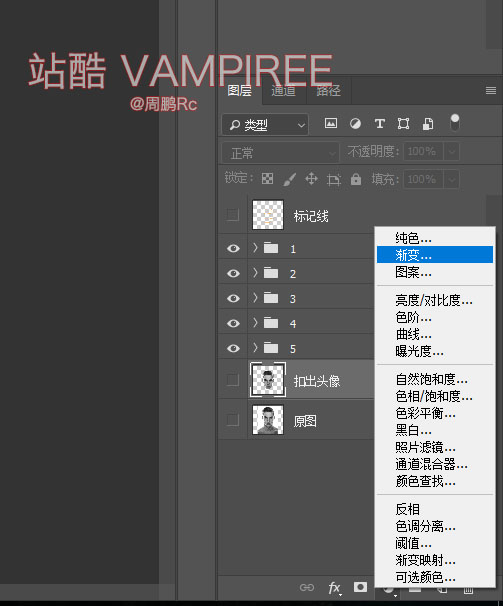Toggle visibility of group 3

[x=233, y=298]
